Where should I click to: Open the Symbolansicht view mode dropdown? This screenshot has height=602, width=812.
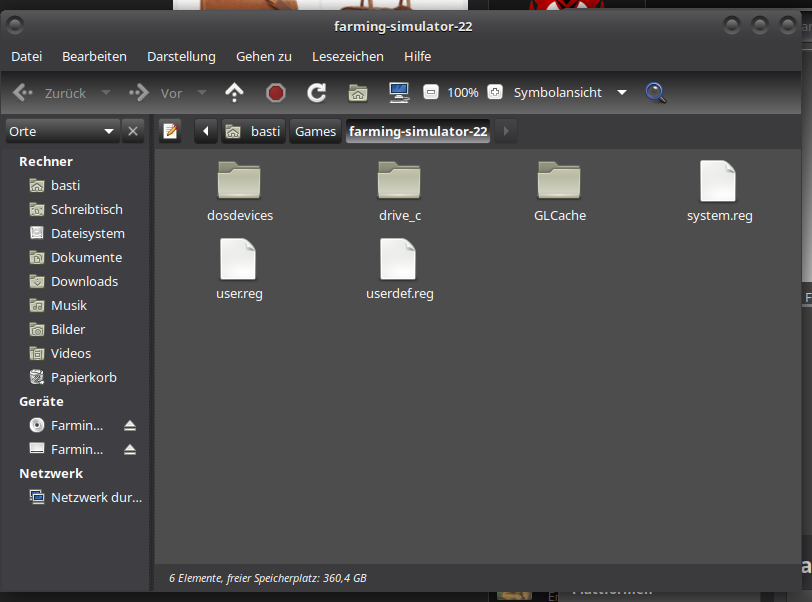point(570,93)
